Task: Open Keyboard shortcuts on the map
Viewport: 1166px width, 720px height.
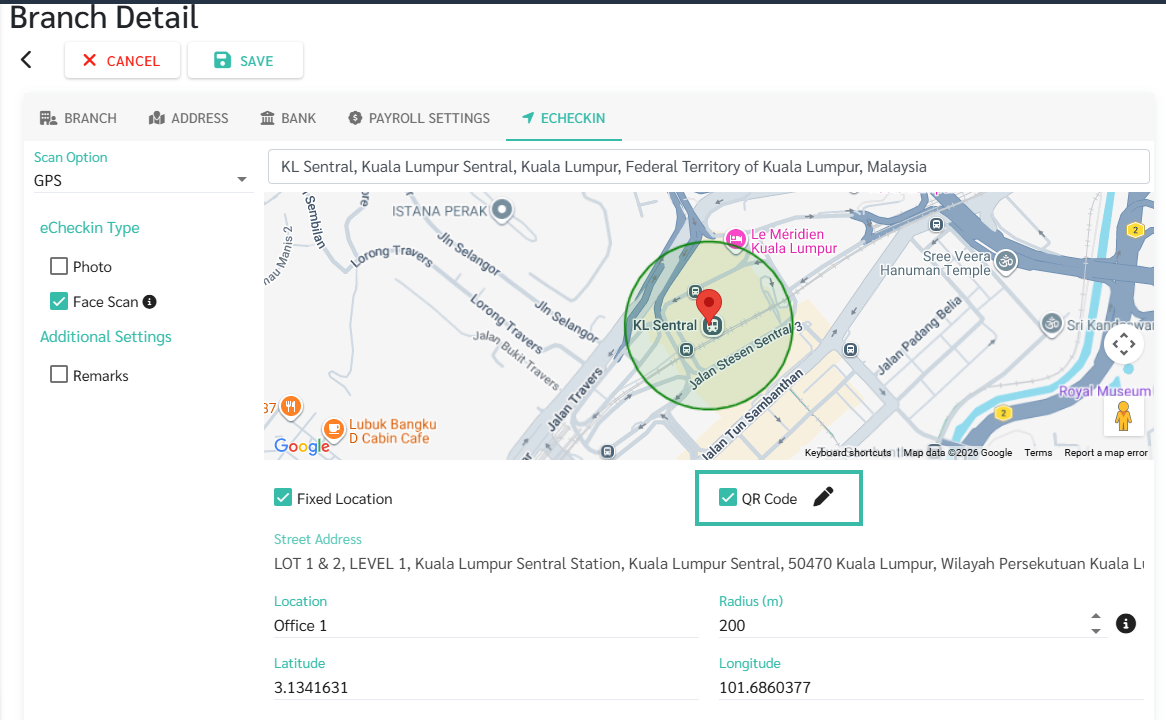Action: [x=848, y=452]
